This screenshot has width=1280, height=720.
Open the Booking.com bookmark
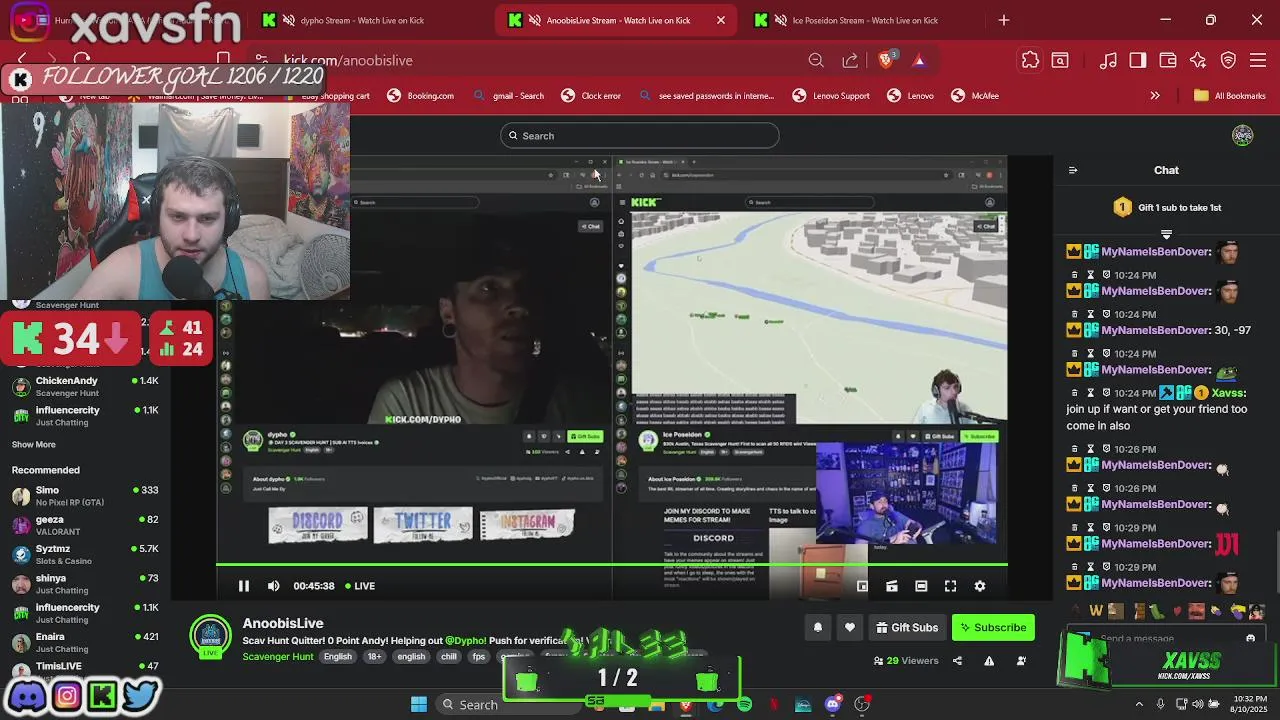pos(420,96)
